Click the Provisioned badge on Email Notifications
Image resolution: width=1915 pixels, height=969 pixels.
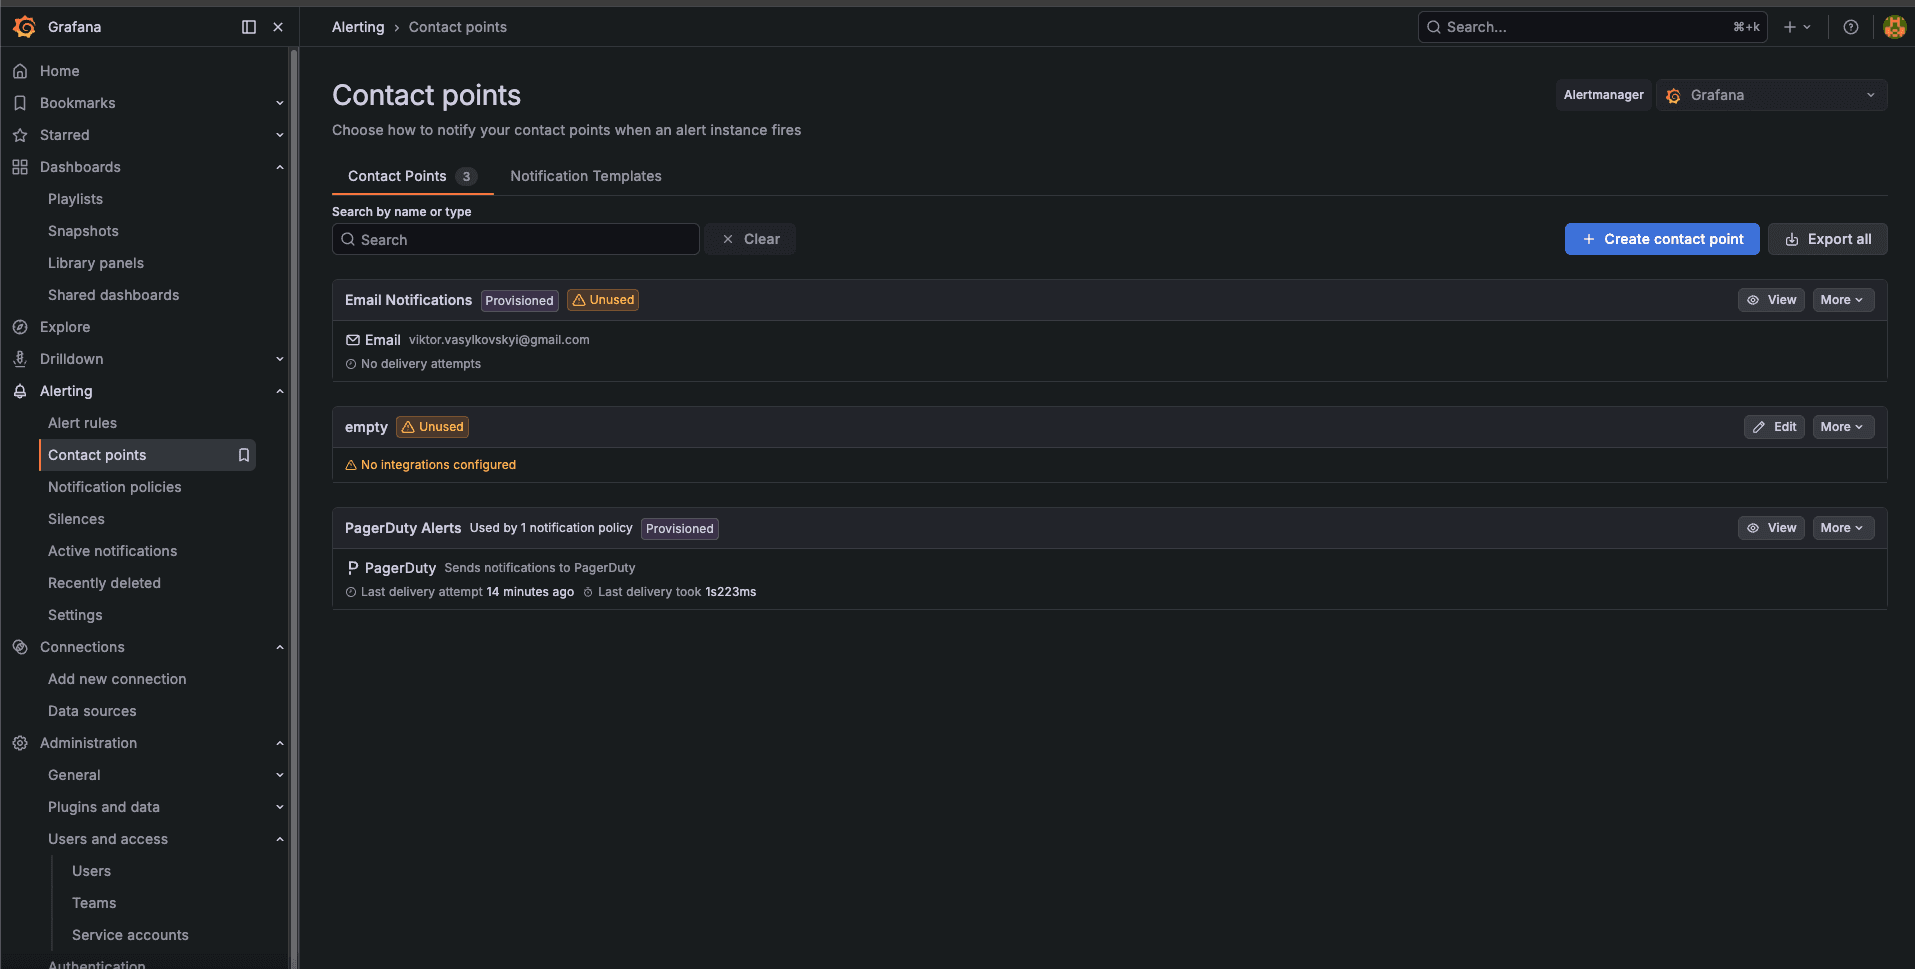pos(519,300)
